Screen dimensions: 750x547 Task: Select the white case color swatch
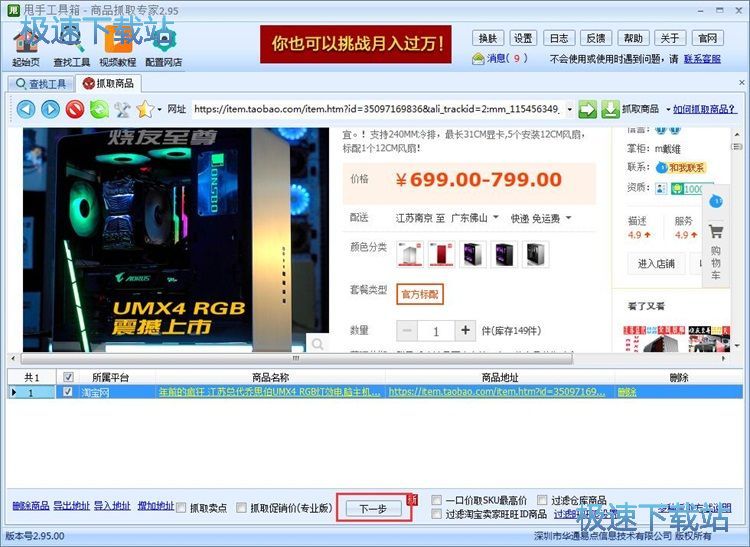(410, 254)
